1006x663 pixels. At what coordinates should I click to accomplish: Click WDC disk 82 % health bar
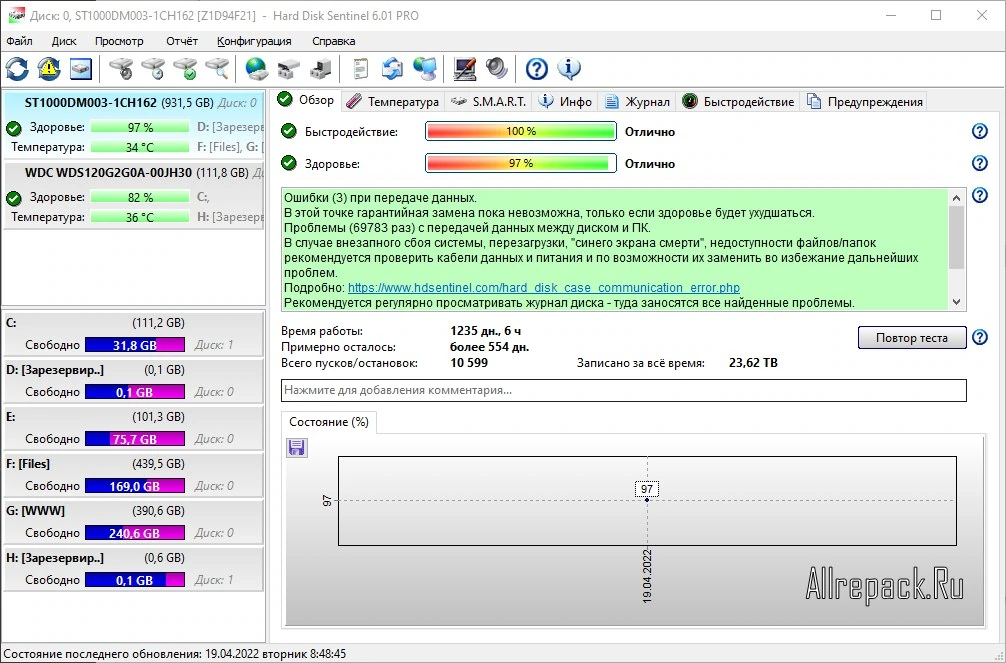click(140, 198)
